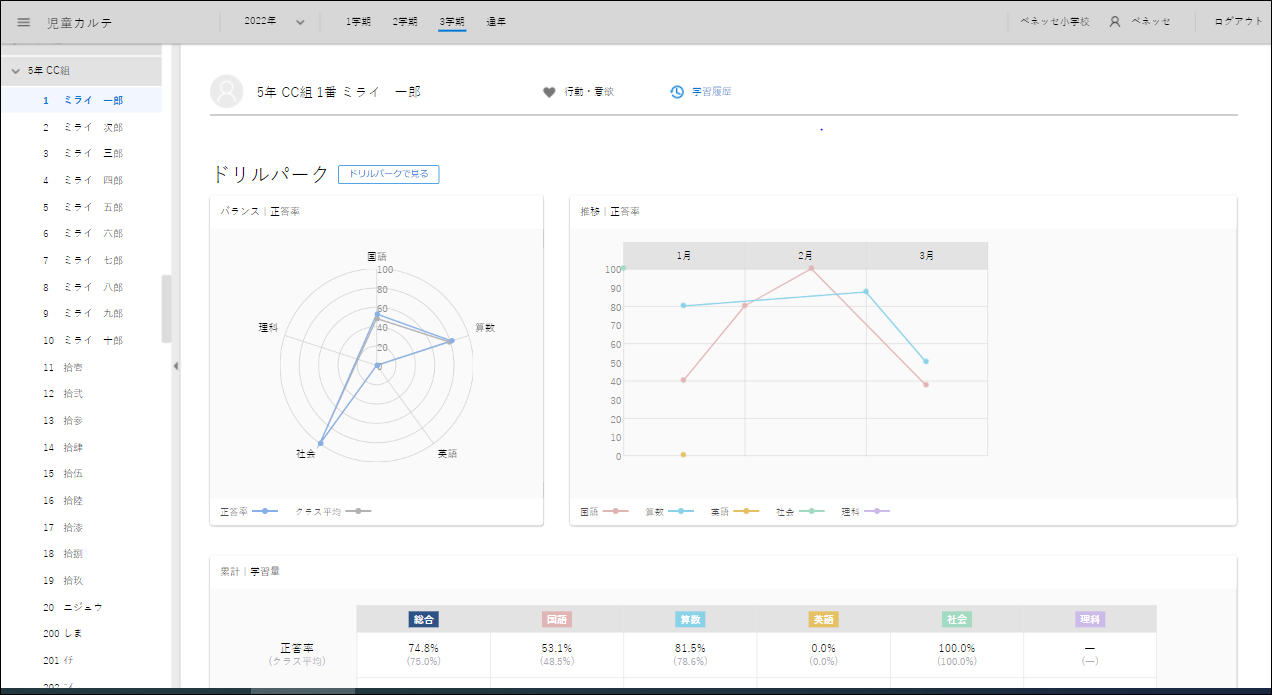Click the student avatar profile icon

(x=227, y=91)
